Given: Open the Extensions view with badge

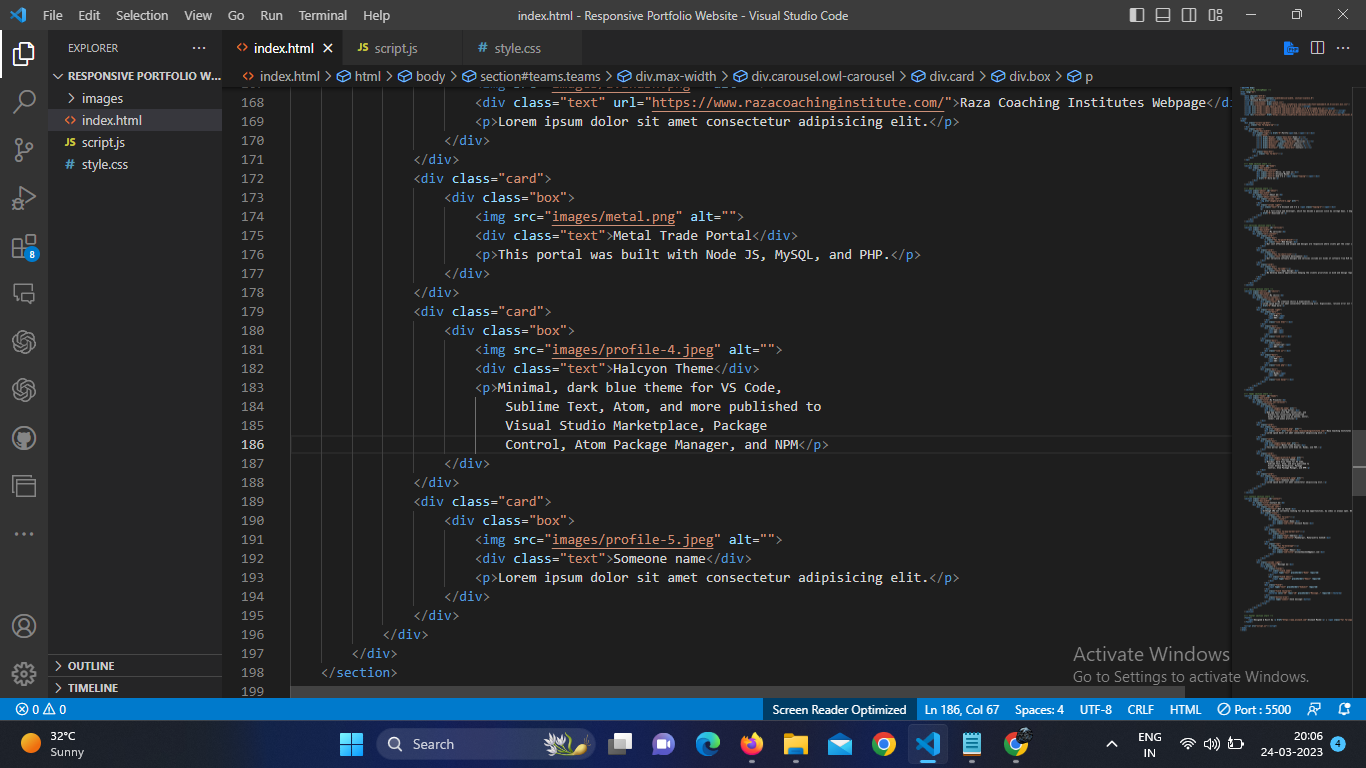Looking at the screenshot, I should 24,247.
